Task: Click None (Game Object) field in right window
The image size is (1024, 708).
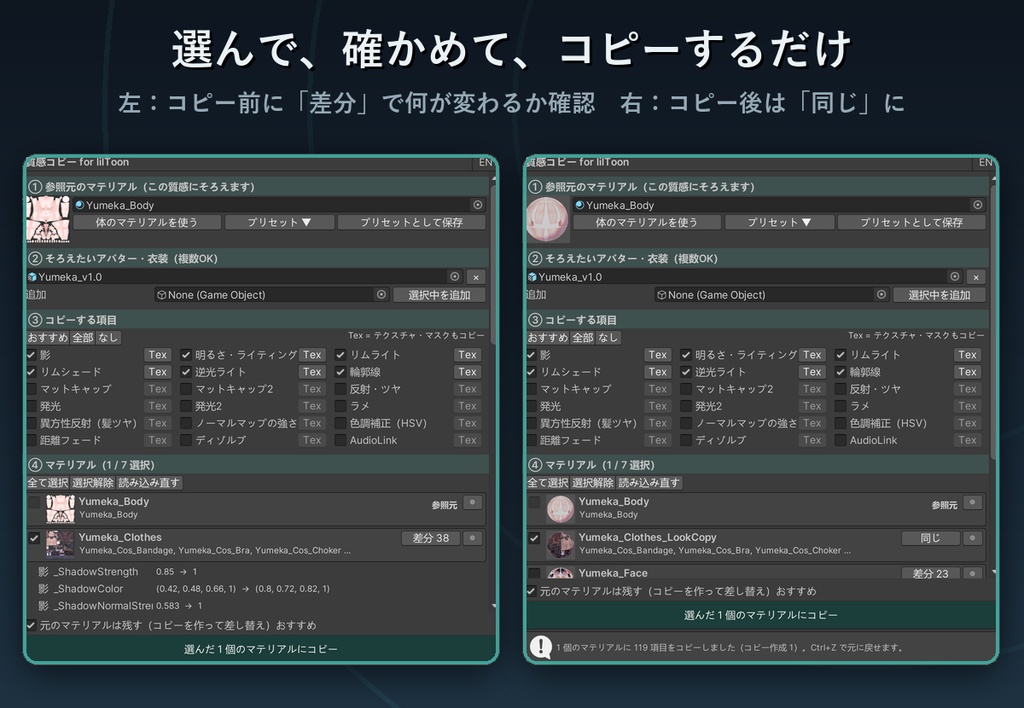Action: [x=771, y=295]
